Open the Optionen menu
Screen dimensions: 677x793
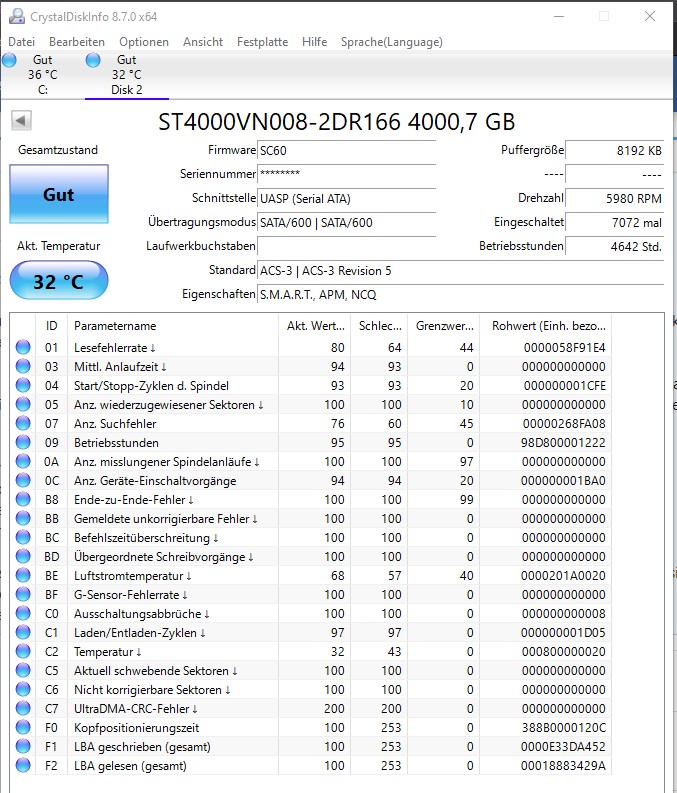[x=144, y=42]
